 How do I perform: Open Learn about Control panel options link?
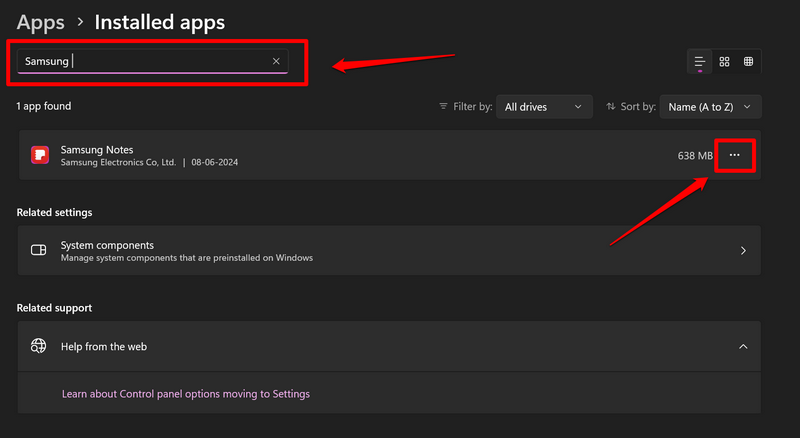186,394
